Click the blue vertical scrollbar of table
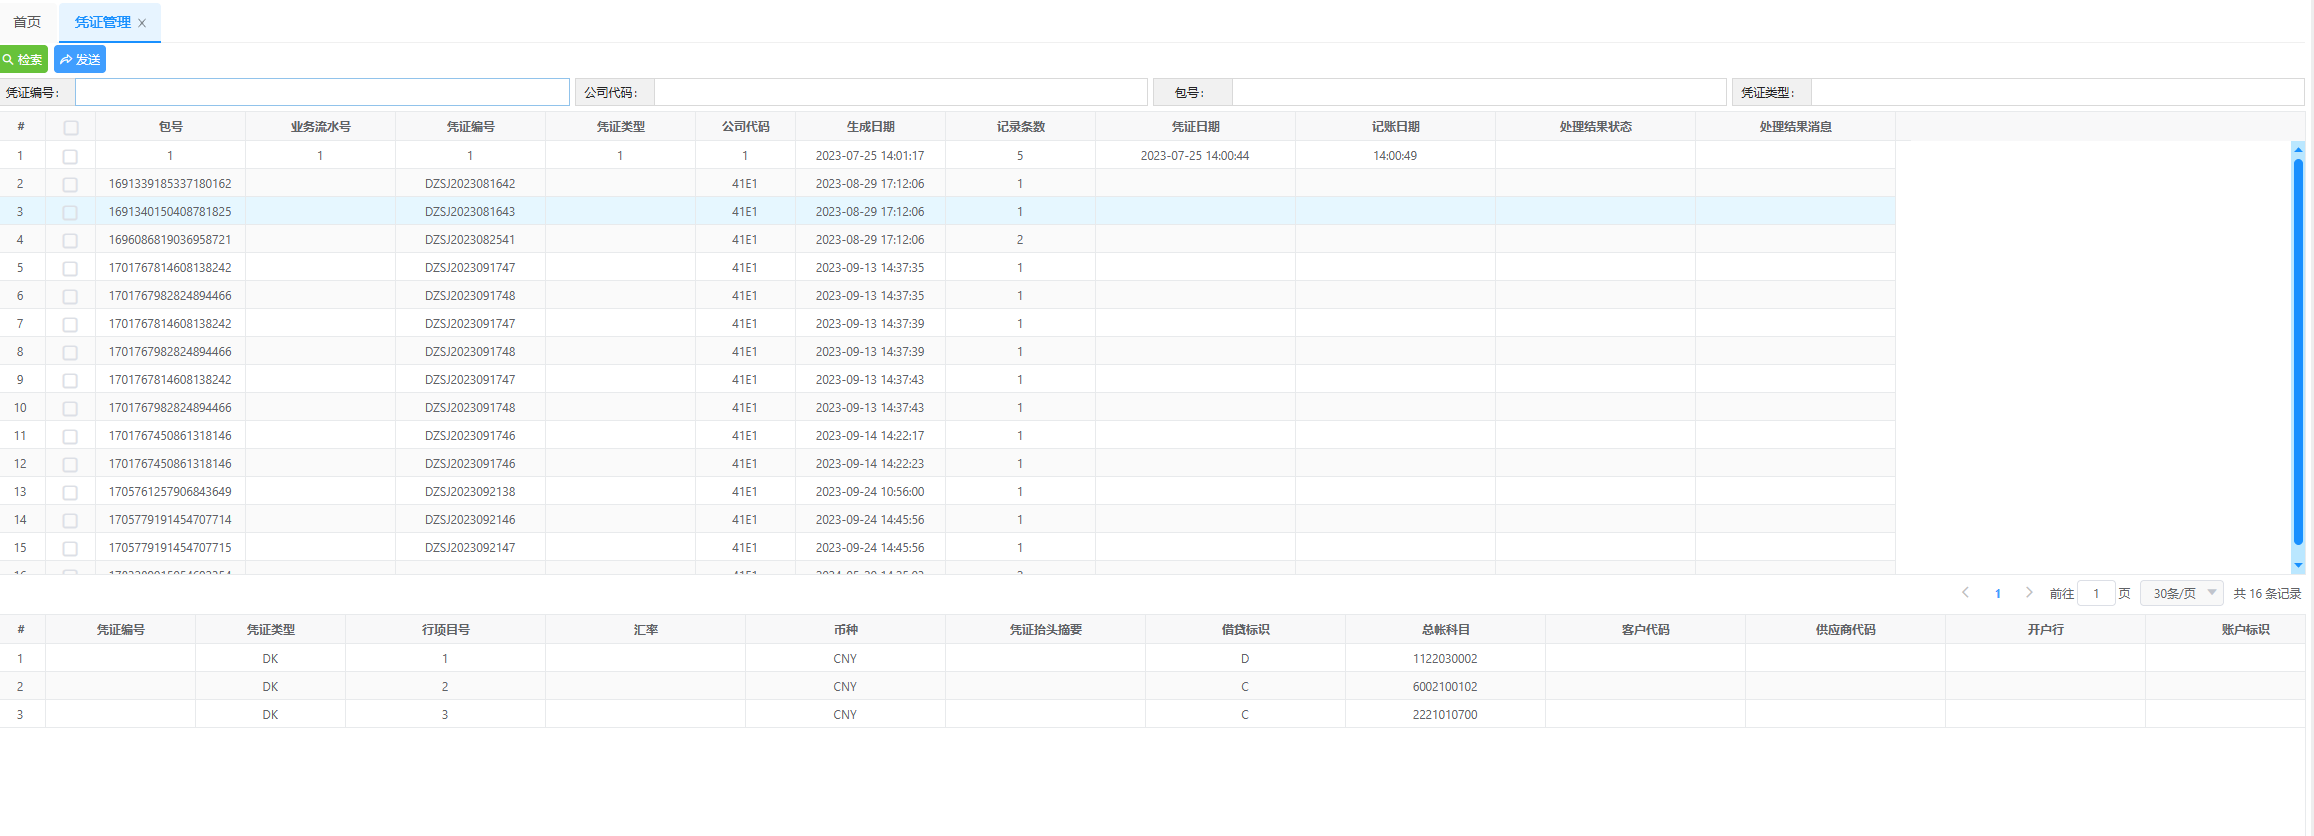Screen dimensions: 2314x836 pyautogui.click(x=2298, y=350)
